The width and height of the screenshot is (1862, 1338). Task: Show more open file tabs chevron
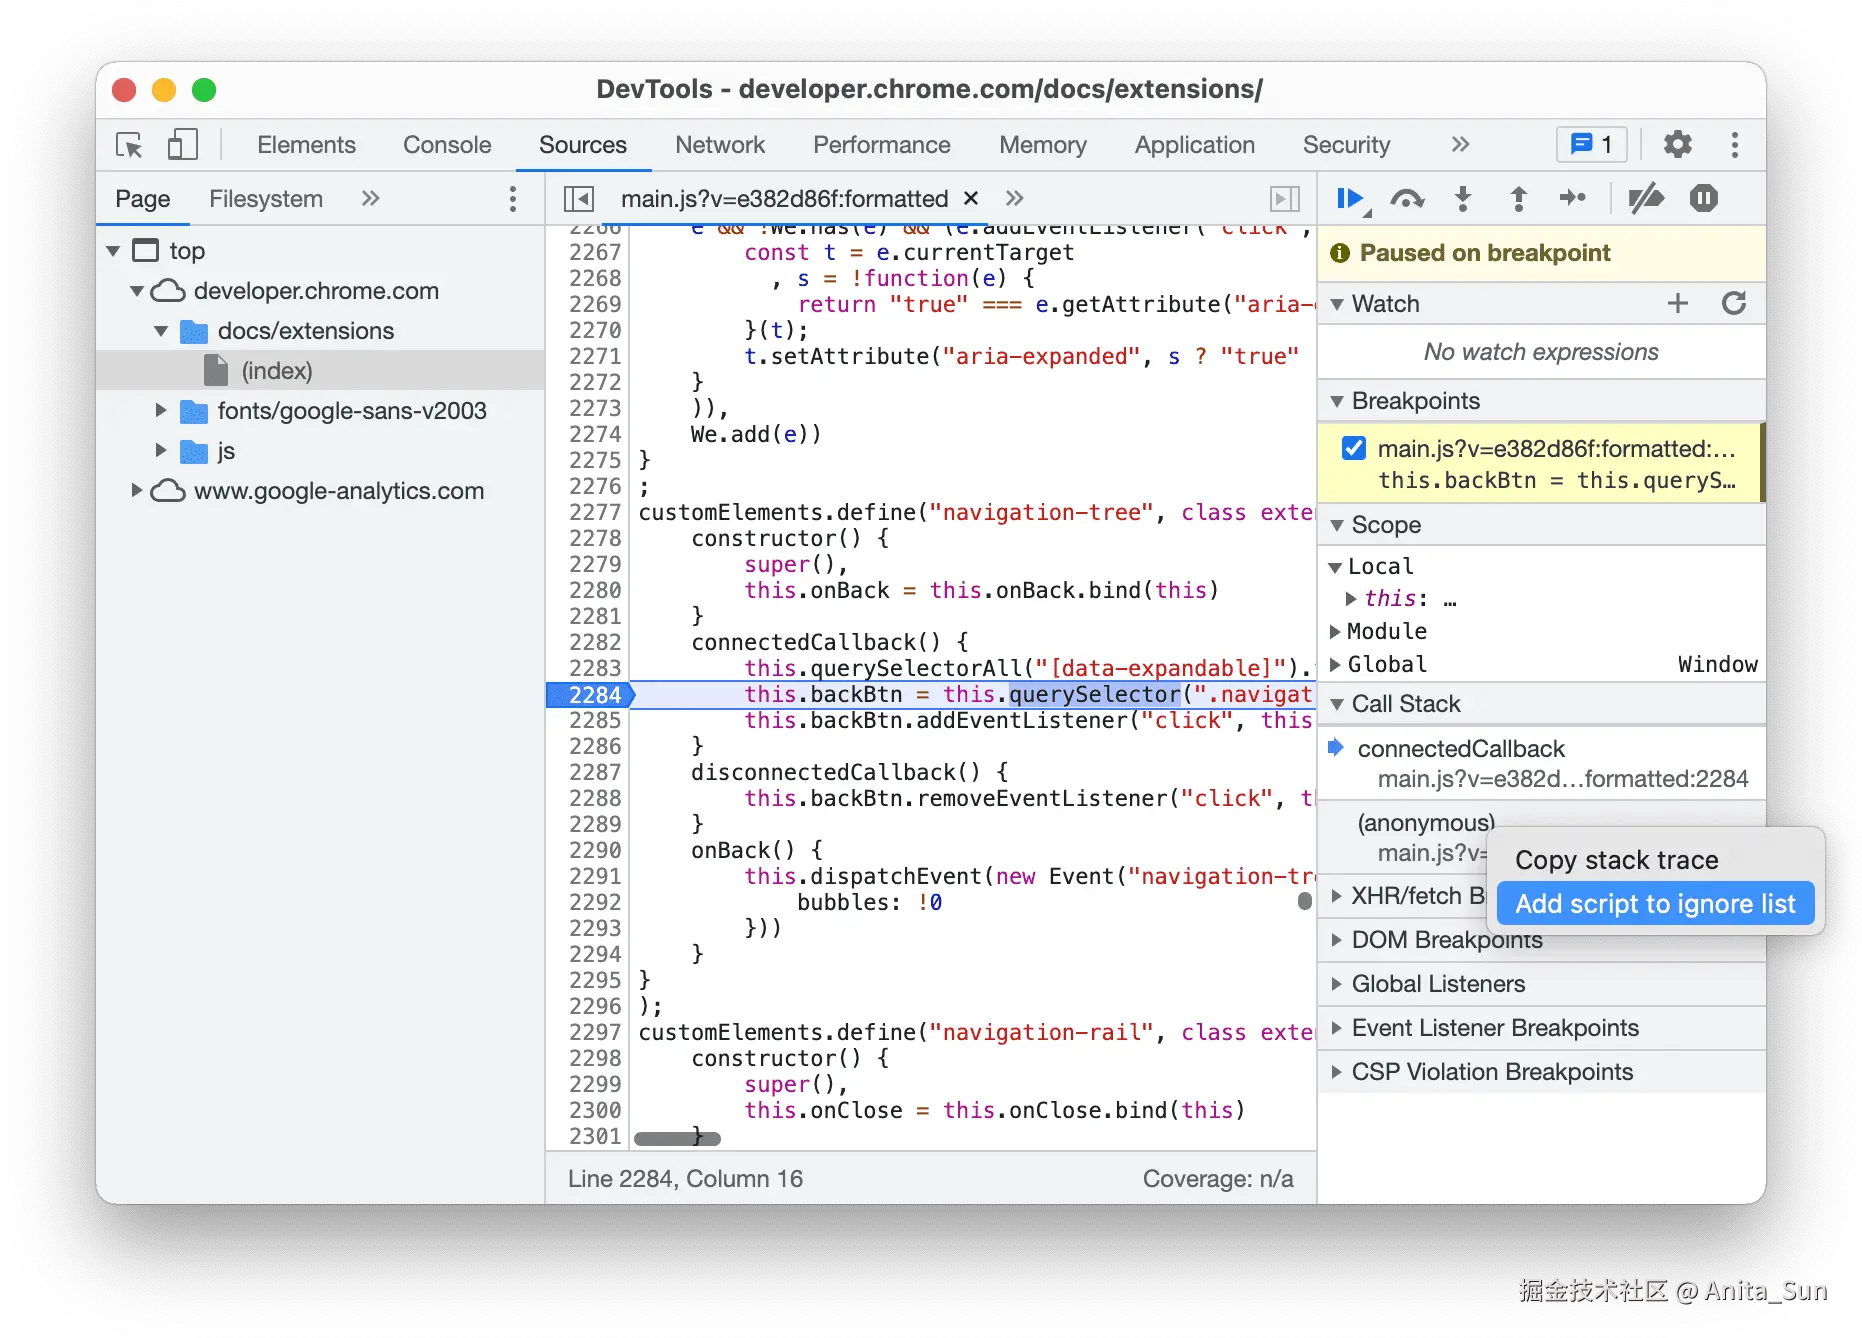coord(1015,199)
